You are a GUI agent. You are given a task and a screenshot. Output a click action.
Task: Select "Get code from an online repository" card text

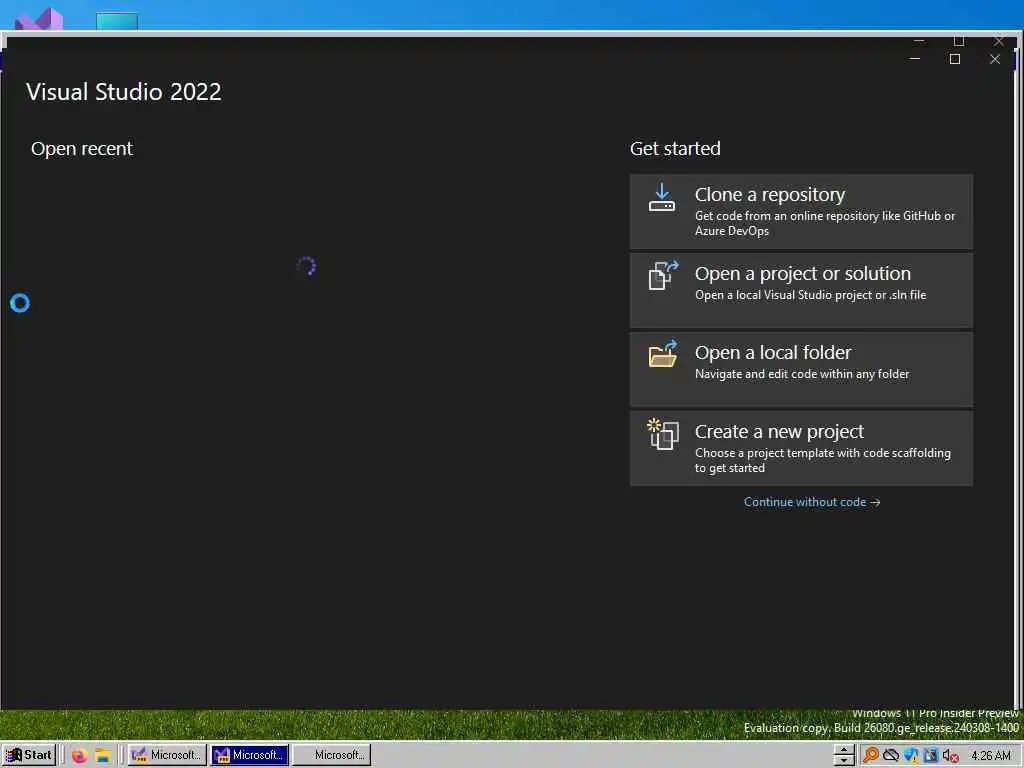click(x=825, y=223)
